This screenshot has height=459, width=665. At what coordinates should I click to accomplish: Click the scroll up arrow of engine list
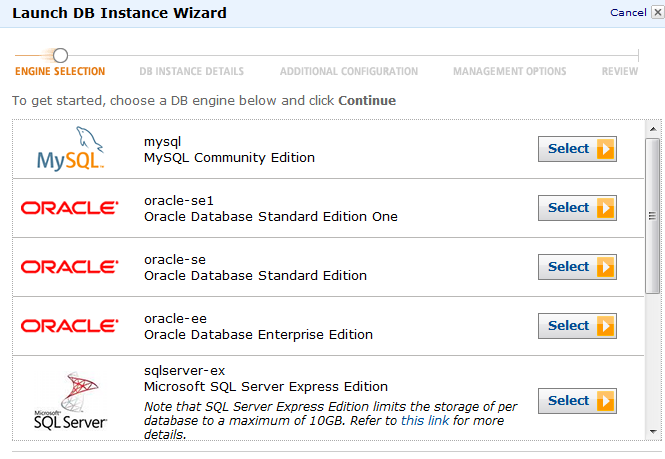(653, 129)
